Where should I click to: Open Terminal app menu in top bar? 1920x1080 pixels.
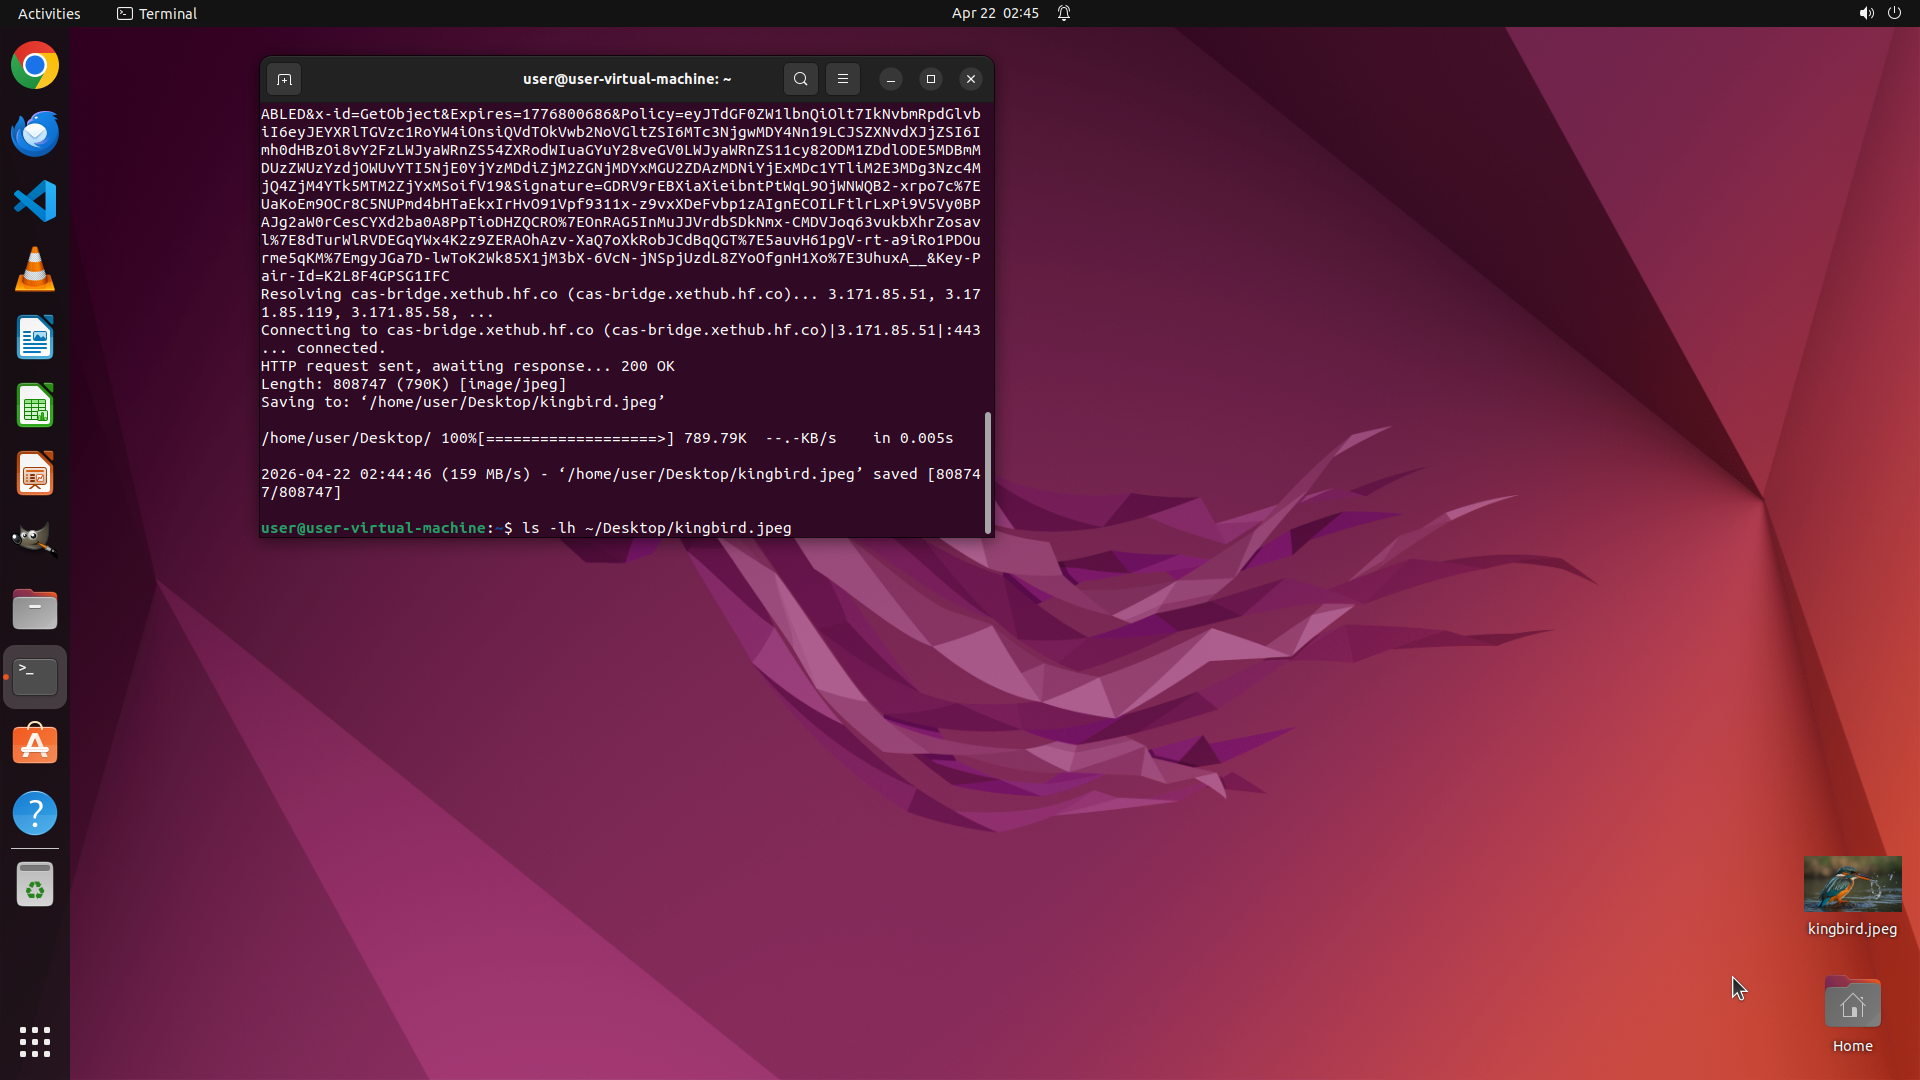click(157, 13)
